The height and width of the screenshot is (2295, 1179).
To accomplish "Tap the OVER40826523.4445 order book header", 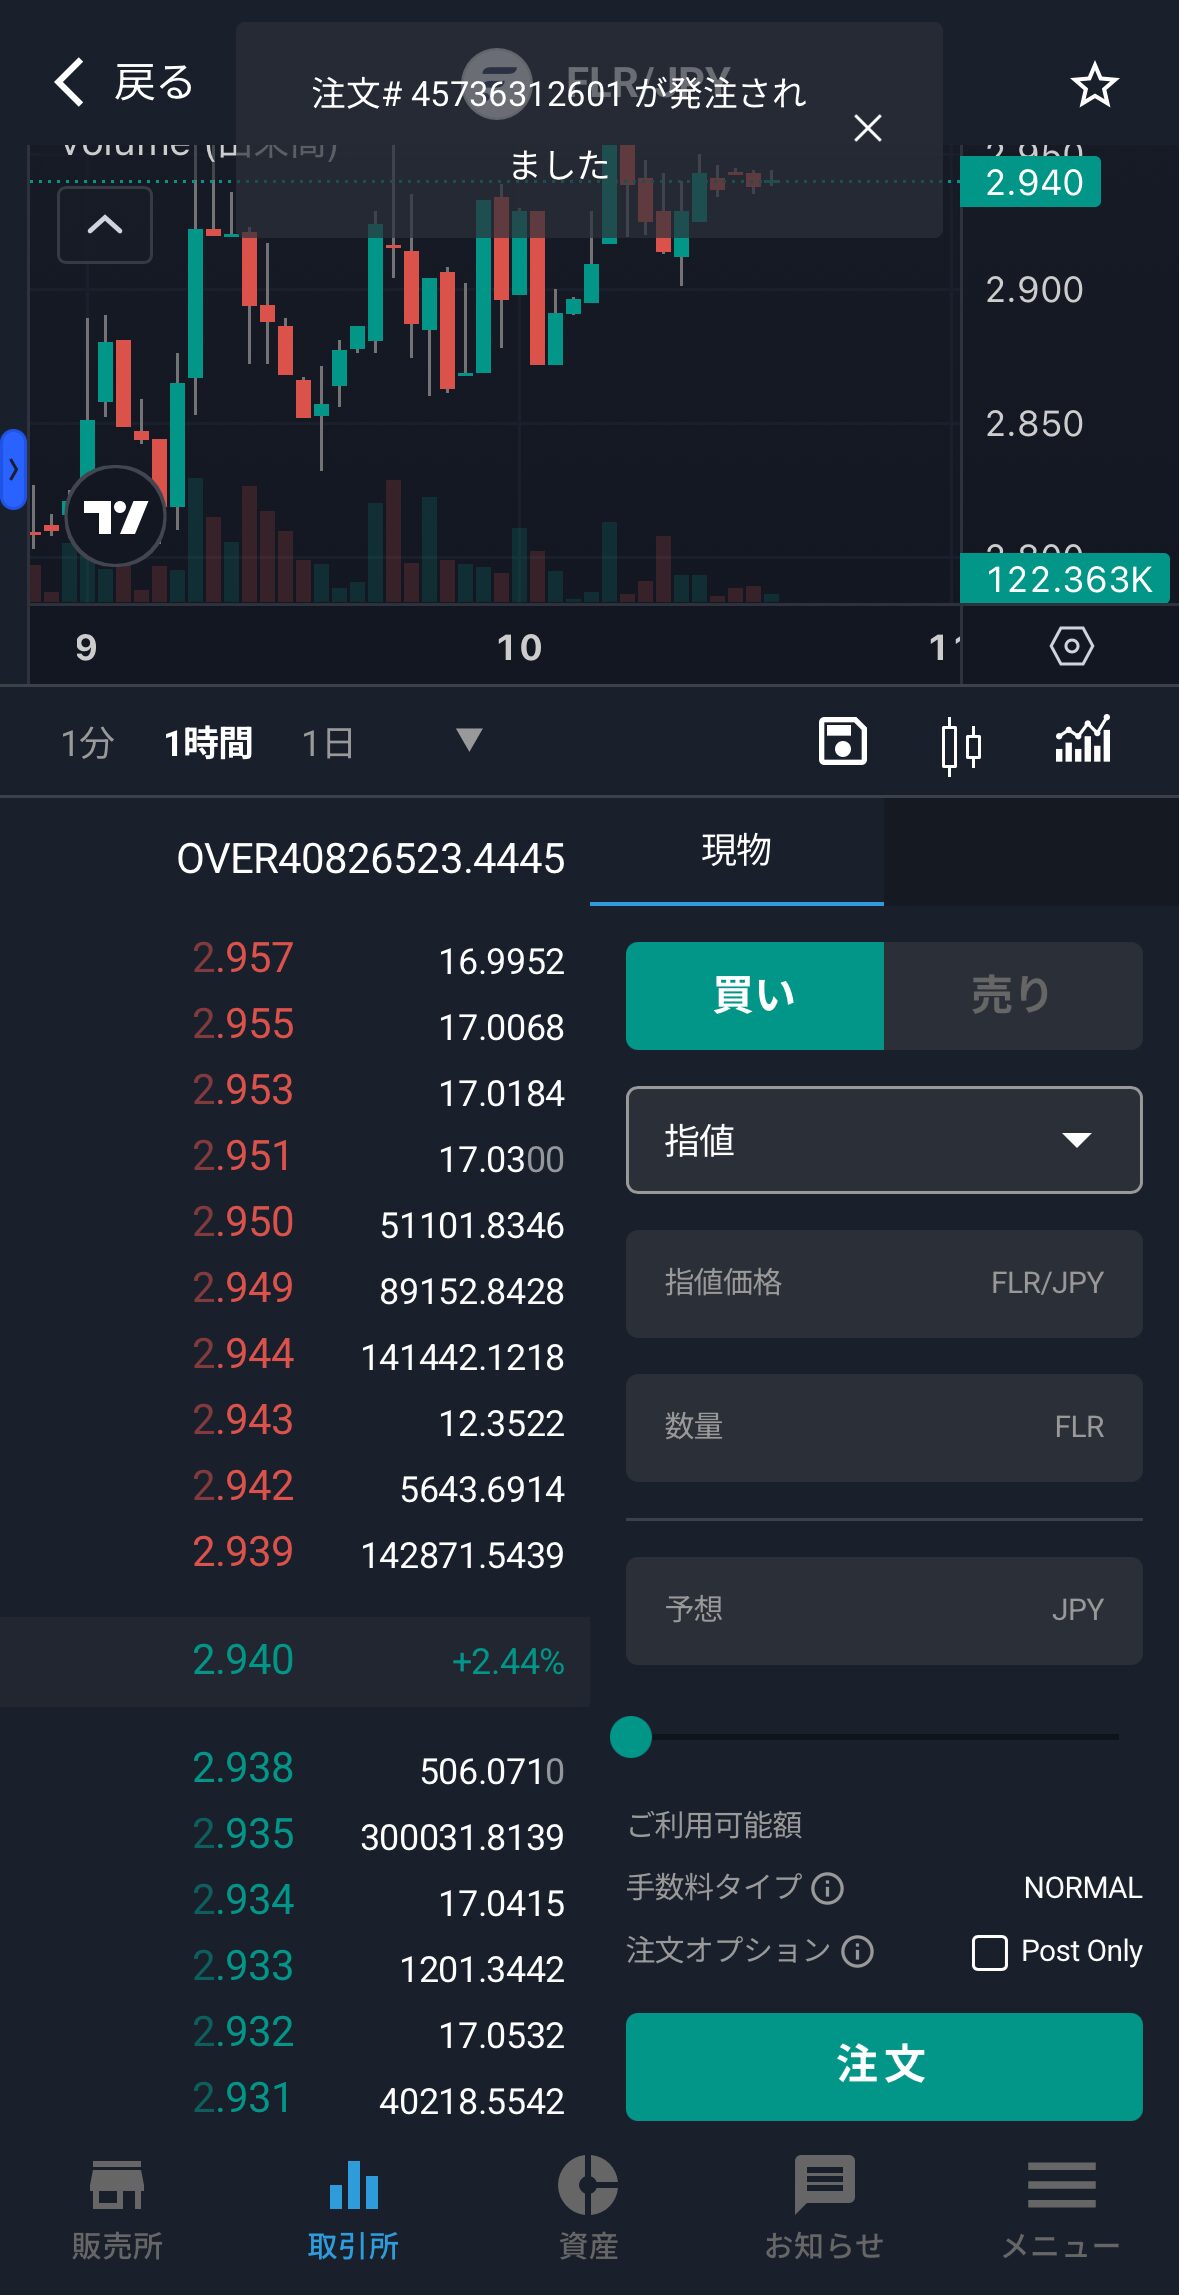I will tap(371, 859).
